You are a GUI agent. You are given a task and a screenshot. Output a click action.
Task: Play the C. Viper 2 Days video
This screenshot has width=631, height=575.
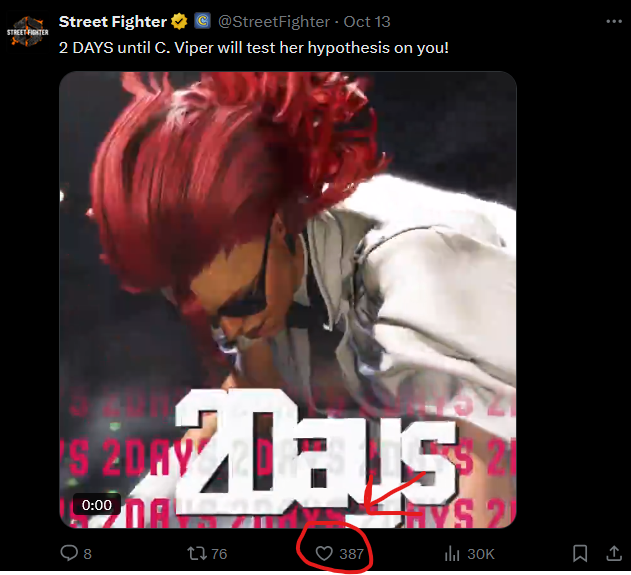(288, 300)
